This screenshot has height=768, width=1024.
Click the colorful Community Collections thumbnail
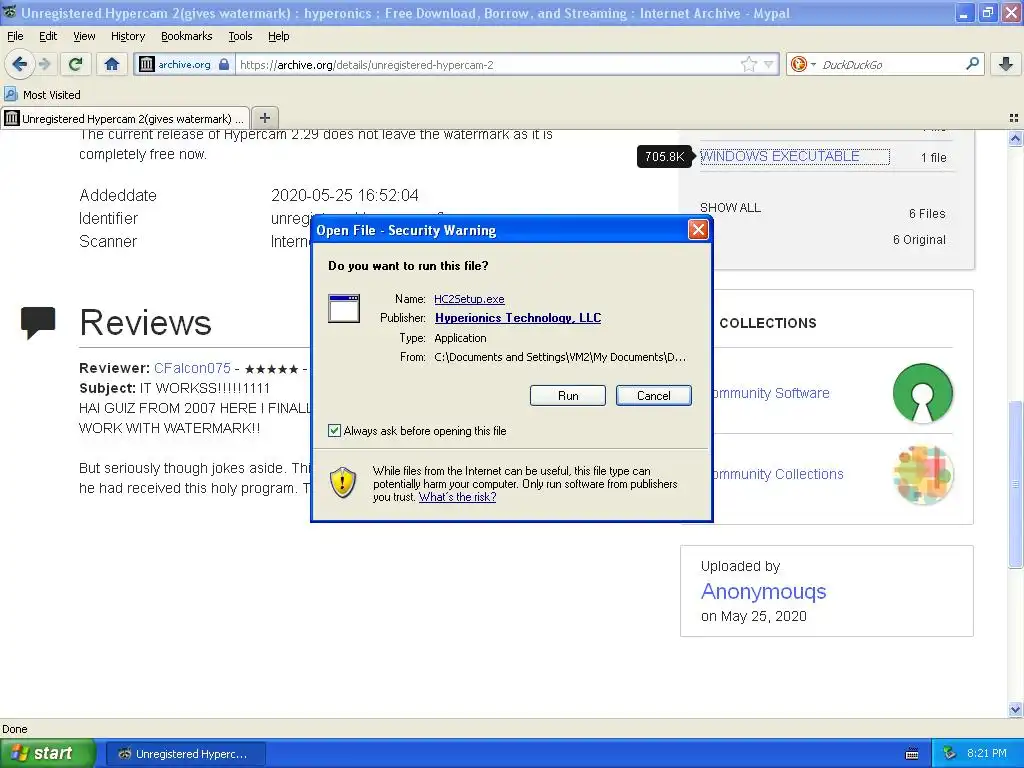(x=923, y=475)
